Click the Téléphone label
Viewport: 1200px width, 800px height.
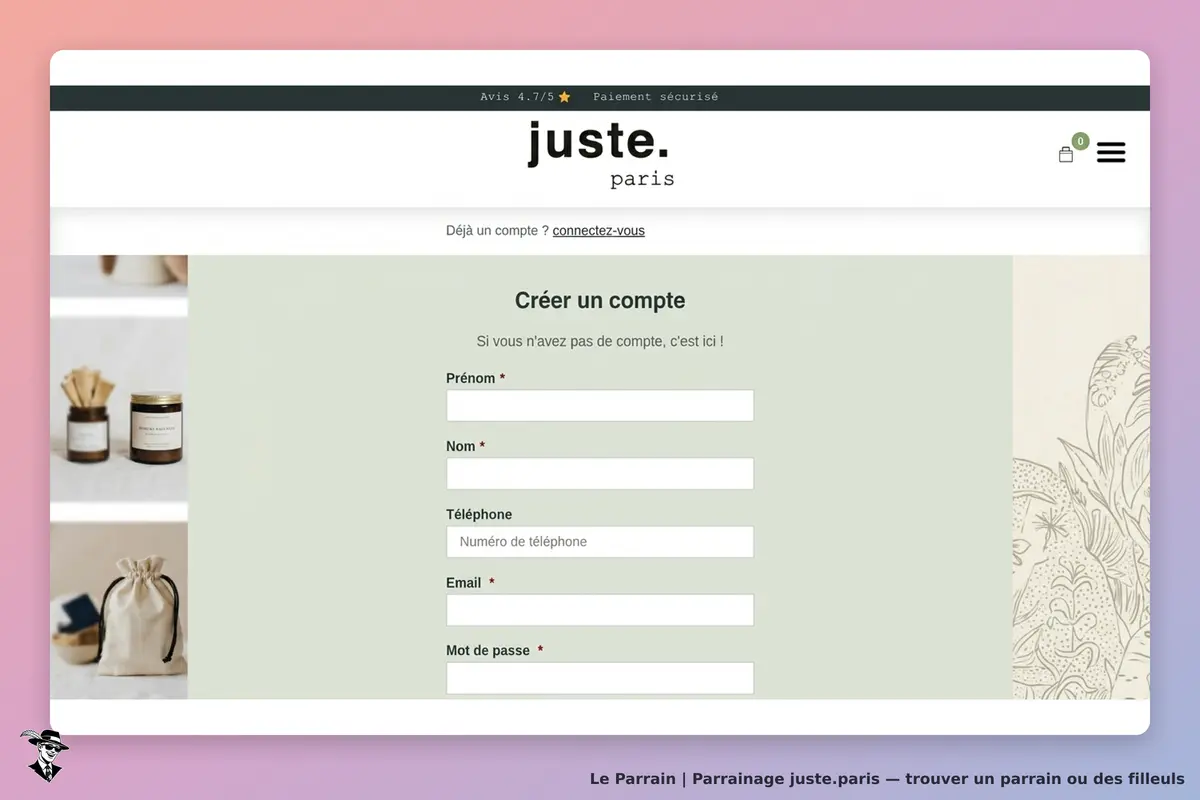(x=479, y=515)
